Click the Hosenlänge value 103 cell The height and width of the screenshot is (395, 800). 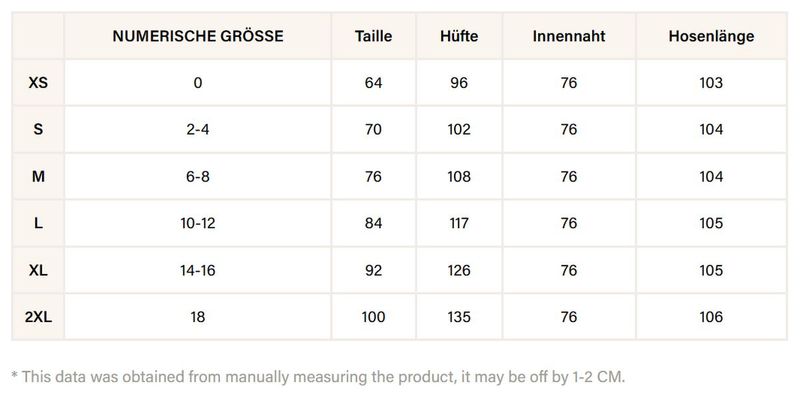click(711, 83)
